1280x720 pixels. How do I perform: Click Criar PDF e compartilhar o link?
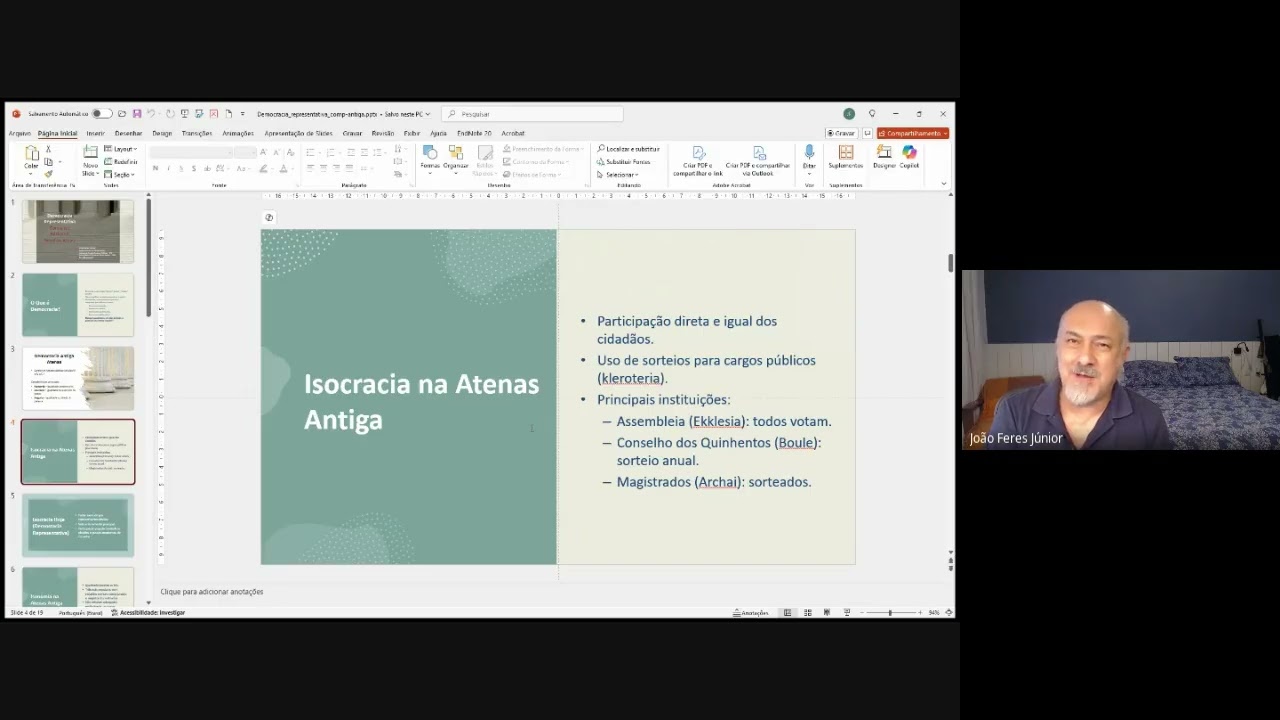coord(697,160)
